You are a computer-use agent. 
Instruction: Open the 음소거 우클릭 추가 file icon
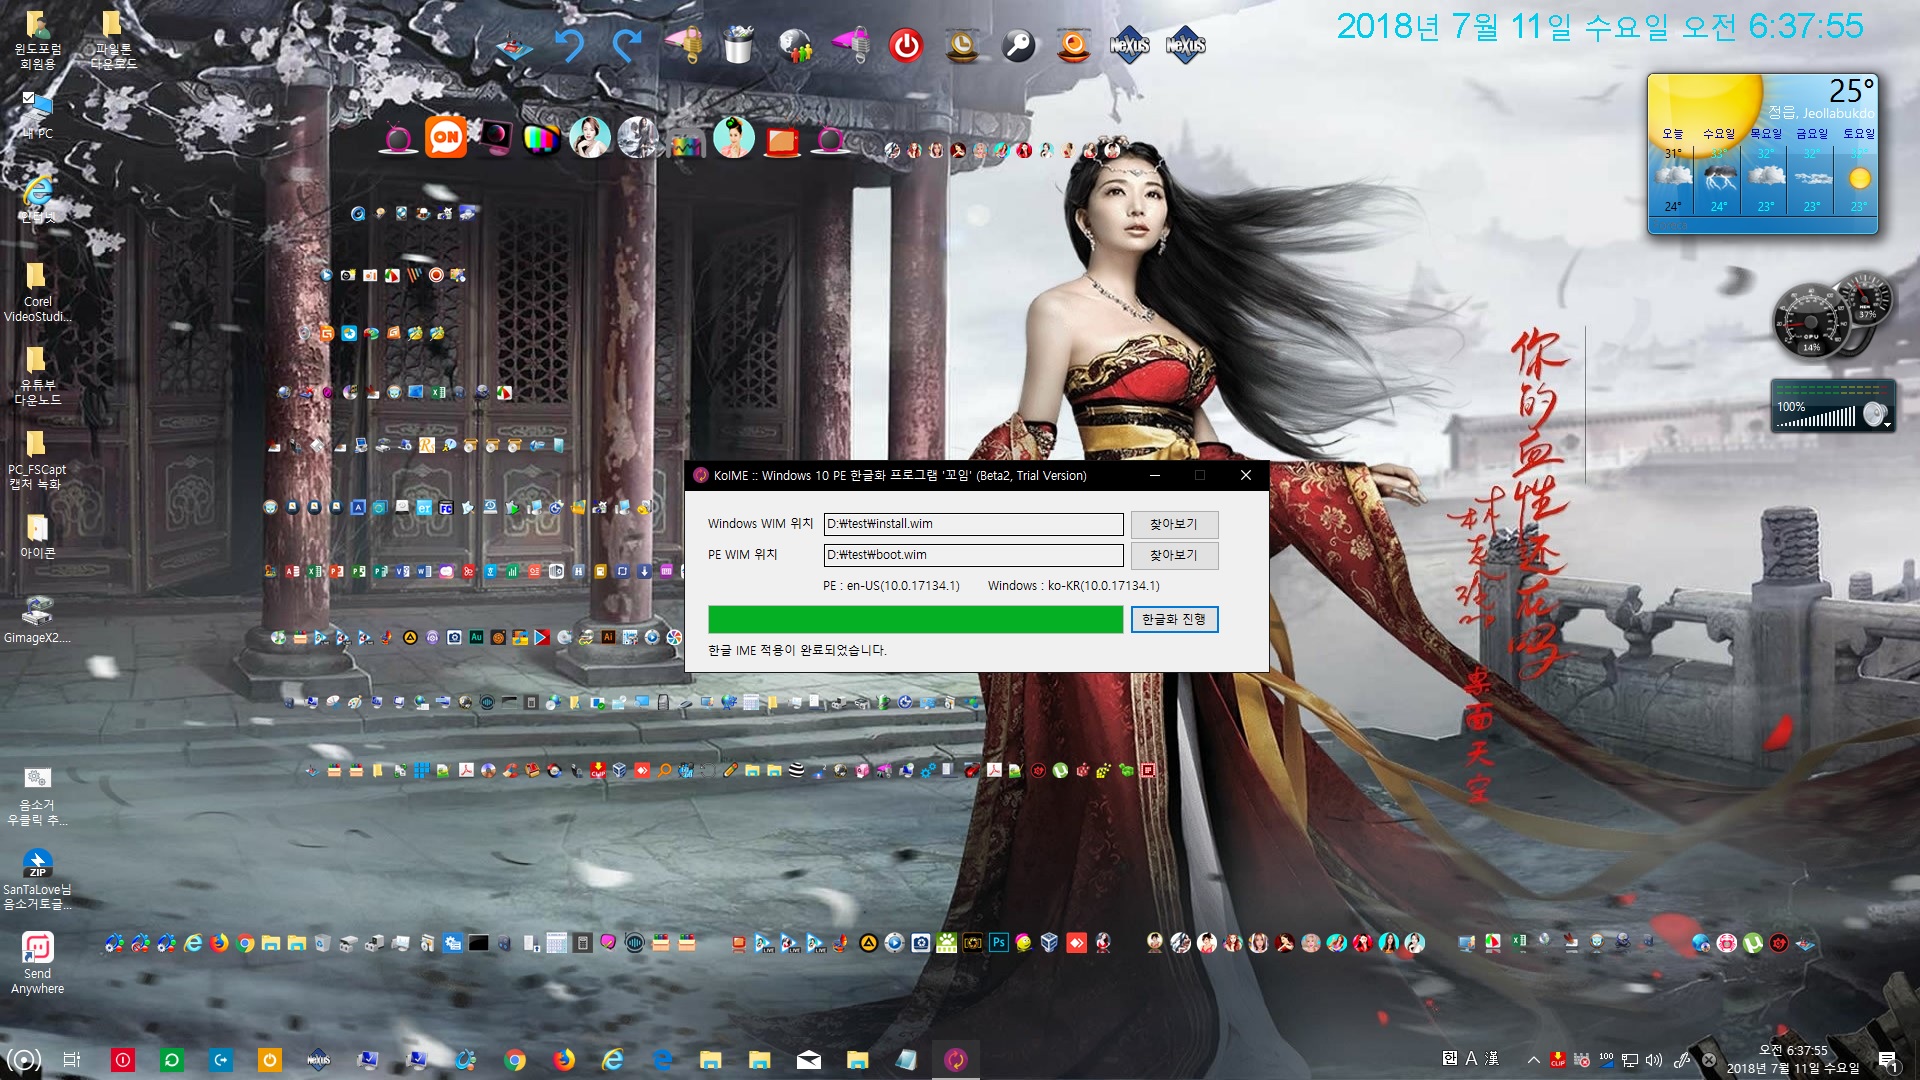pyautogui.click(x=38, y=796)
